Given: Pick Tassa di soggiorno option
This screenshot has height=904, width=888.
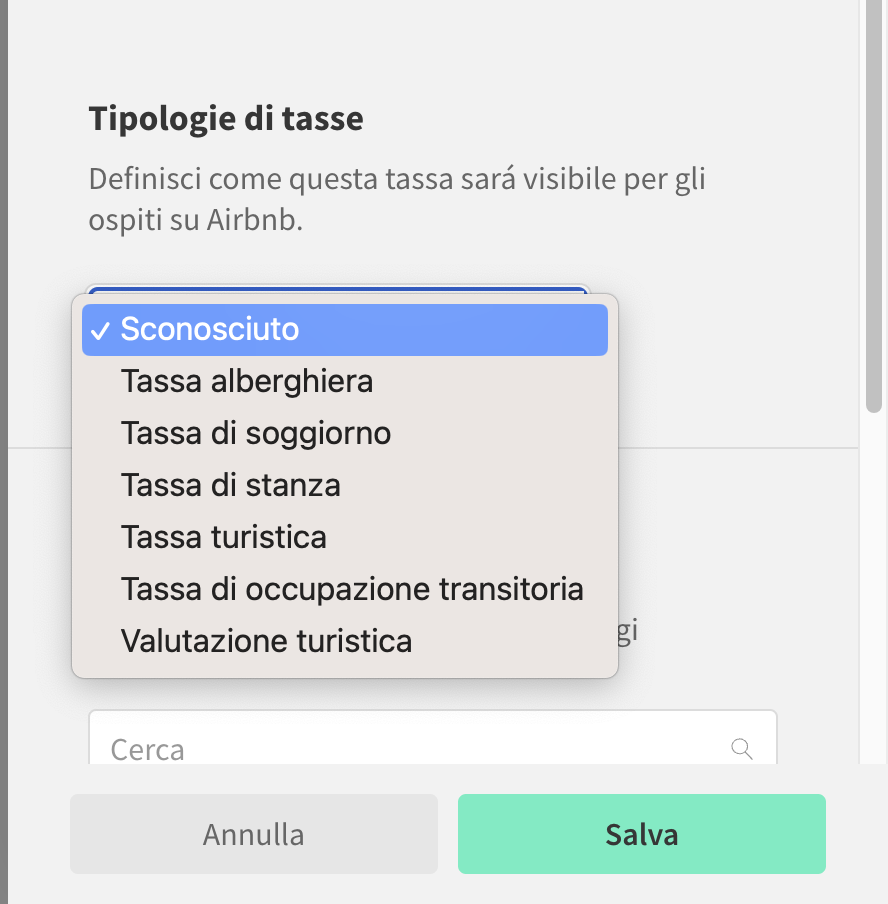Looking at the screenshot, I should pos(345,433).
